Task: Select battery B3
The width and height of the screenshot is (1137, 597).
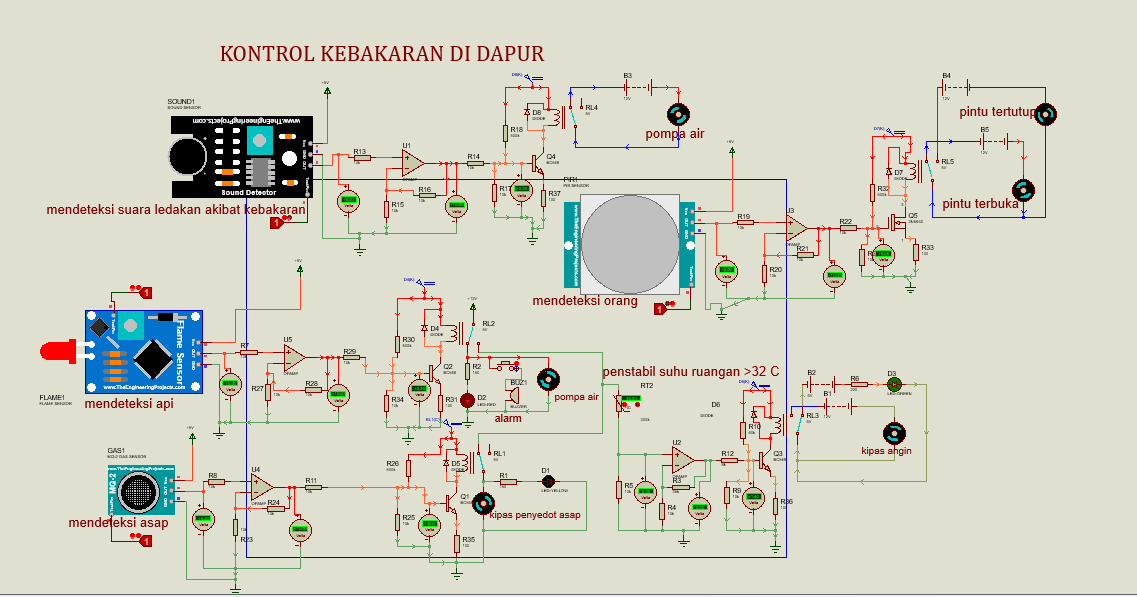Action: click(638, 88)
